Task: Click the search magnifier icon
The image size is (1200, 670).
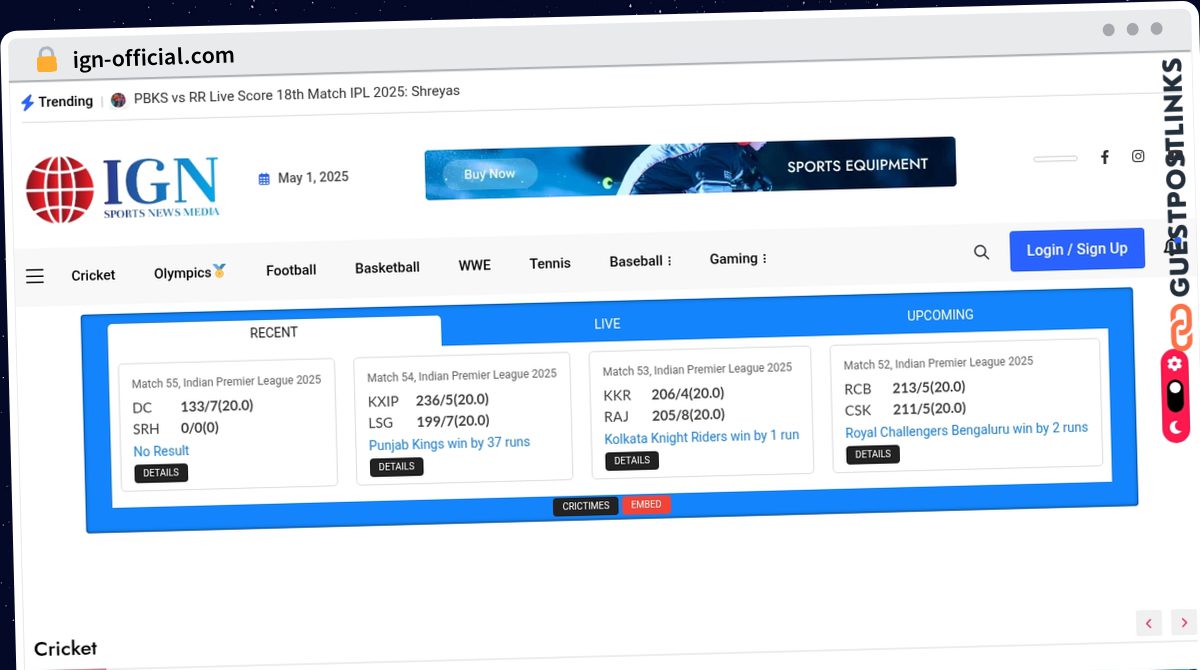Action: pyautogui.click(x=981, y=252)
